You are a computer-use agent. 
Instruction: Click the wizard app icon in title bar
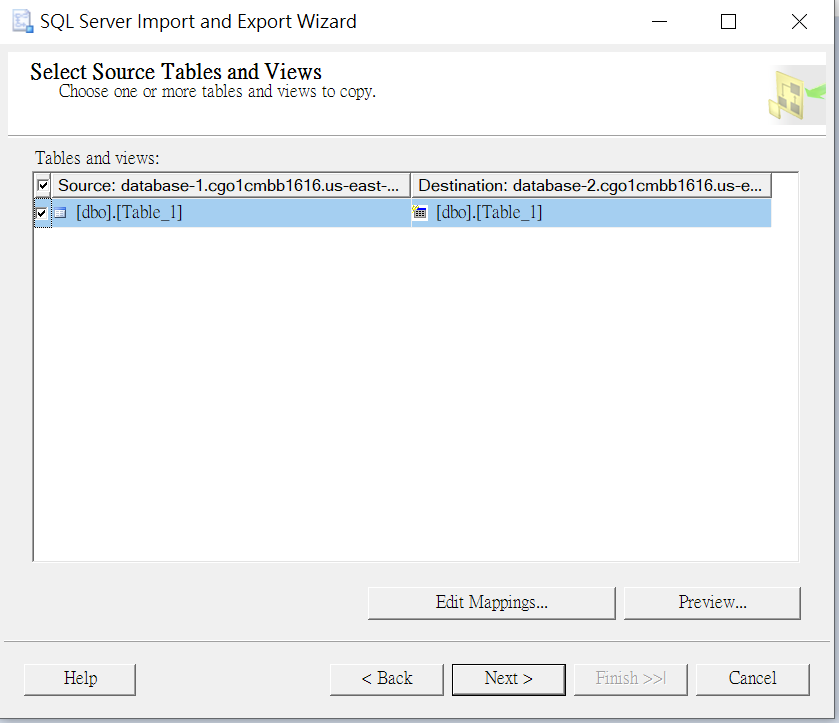click(22, 21)
